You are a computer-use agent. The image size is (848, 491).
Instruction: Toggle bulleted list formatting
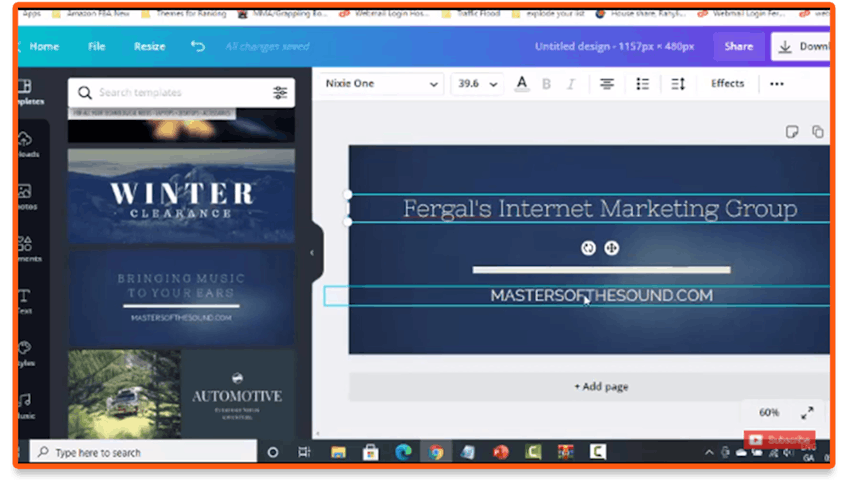pyautogui.click(x=642, y=84)
